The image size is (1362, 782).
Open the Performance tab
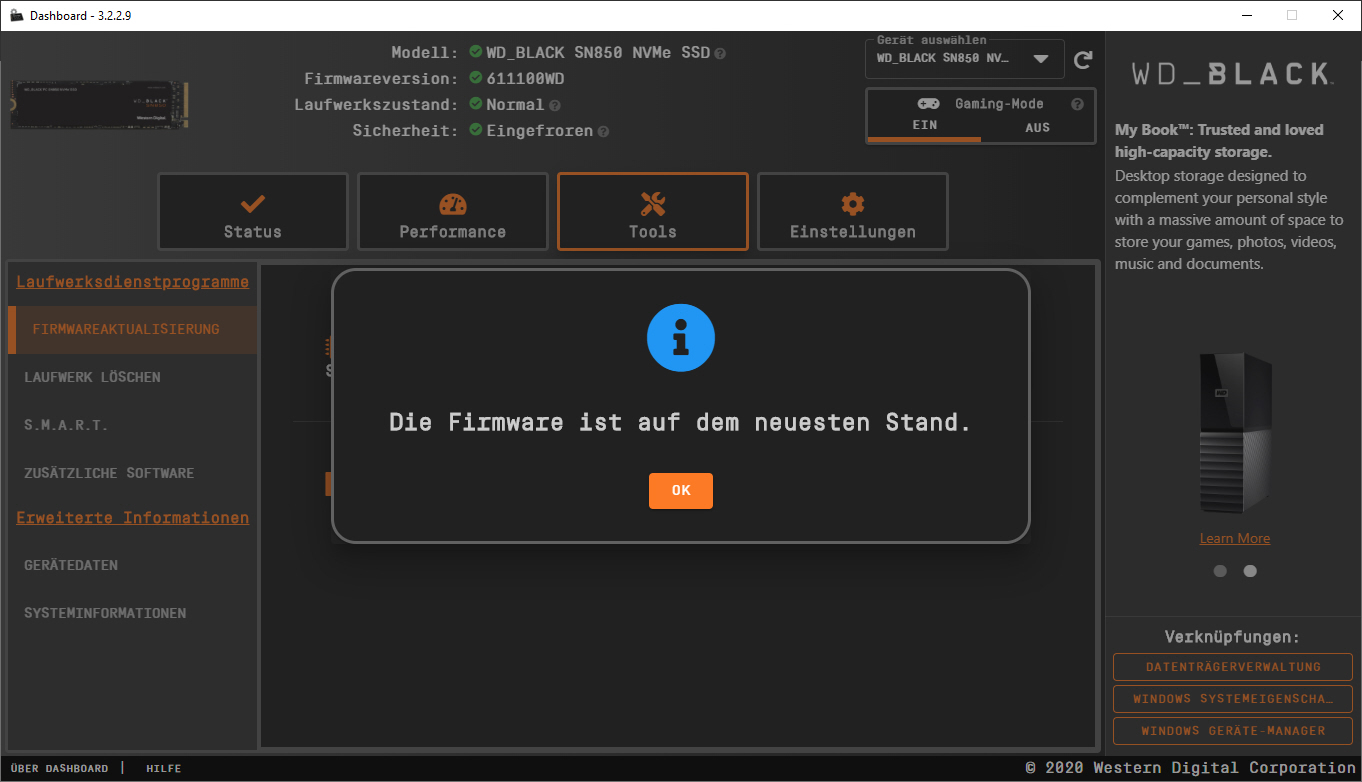[x=453, y=212]
